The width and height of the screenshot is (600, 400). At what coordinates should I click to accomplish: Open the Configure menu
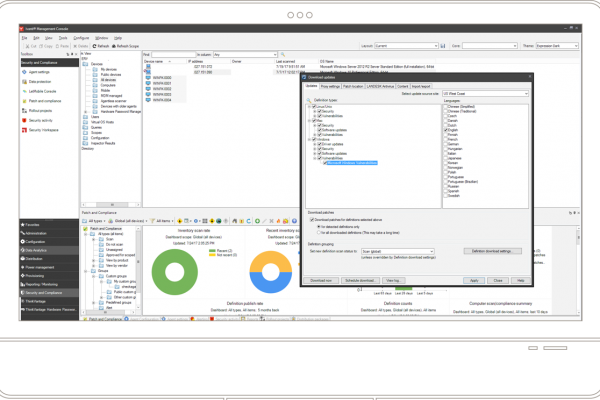click(x=81, y=38)
